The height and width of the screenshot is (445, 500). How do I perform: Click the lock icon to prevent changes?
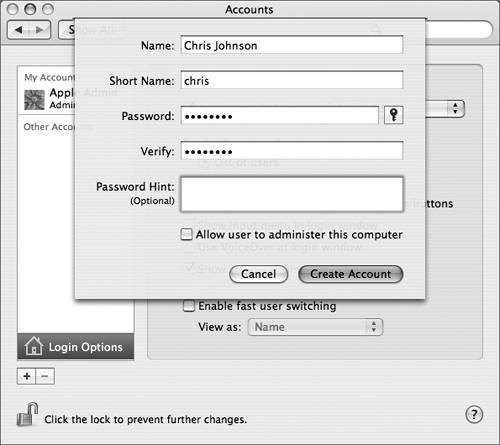click(x=27, y=414)
